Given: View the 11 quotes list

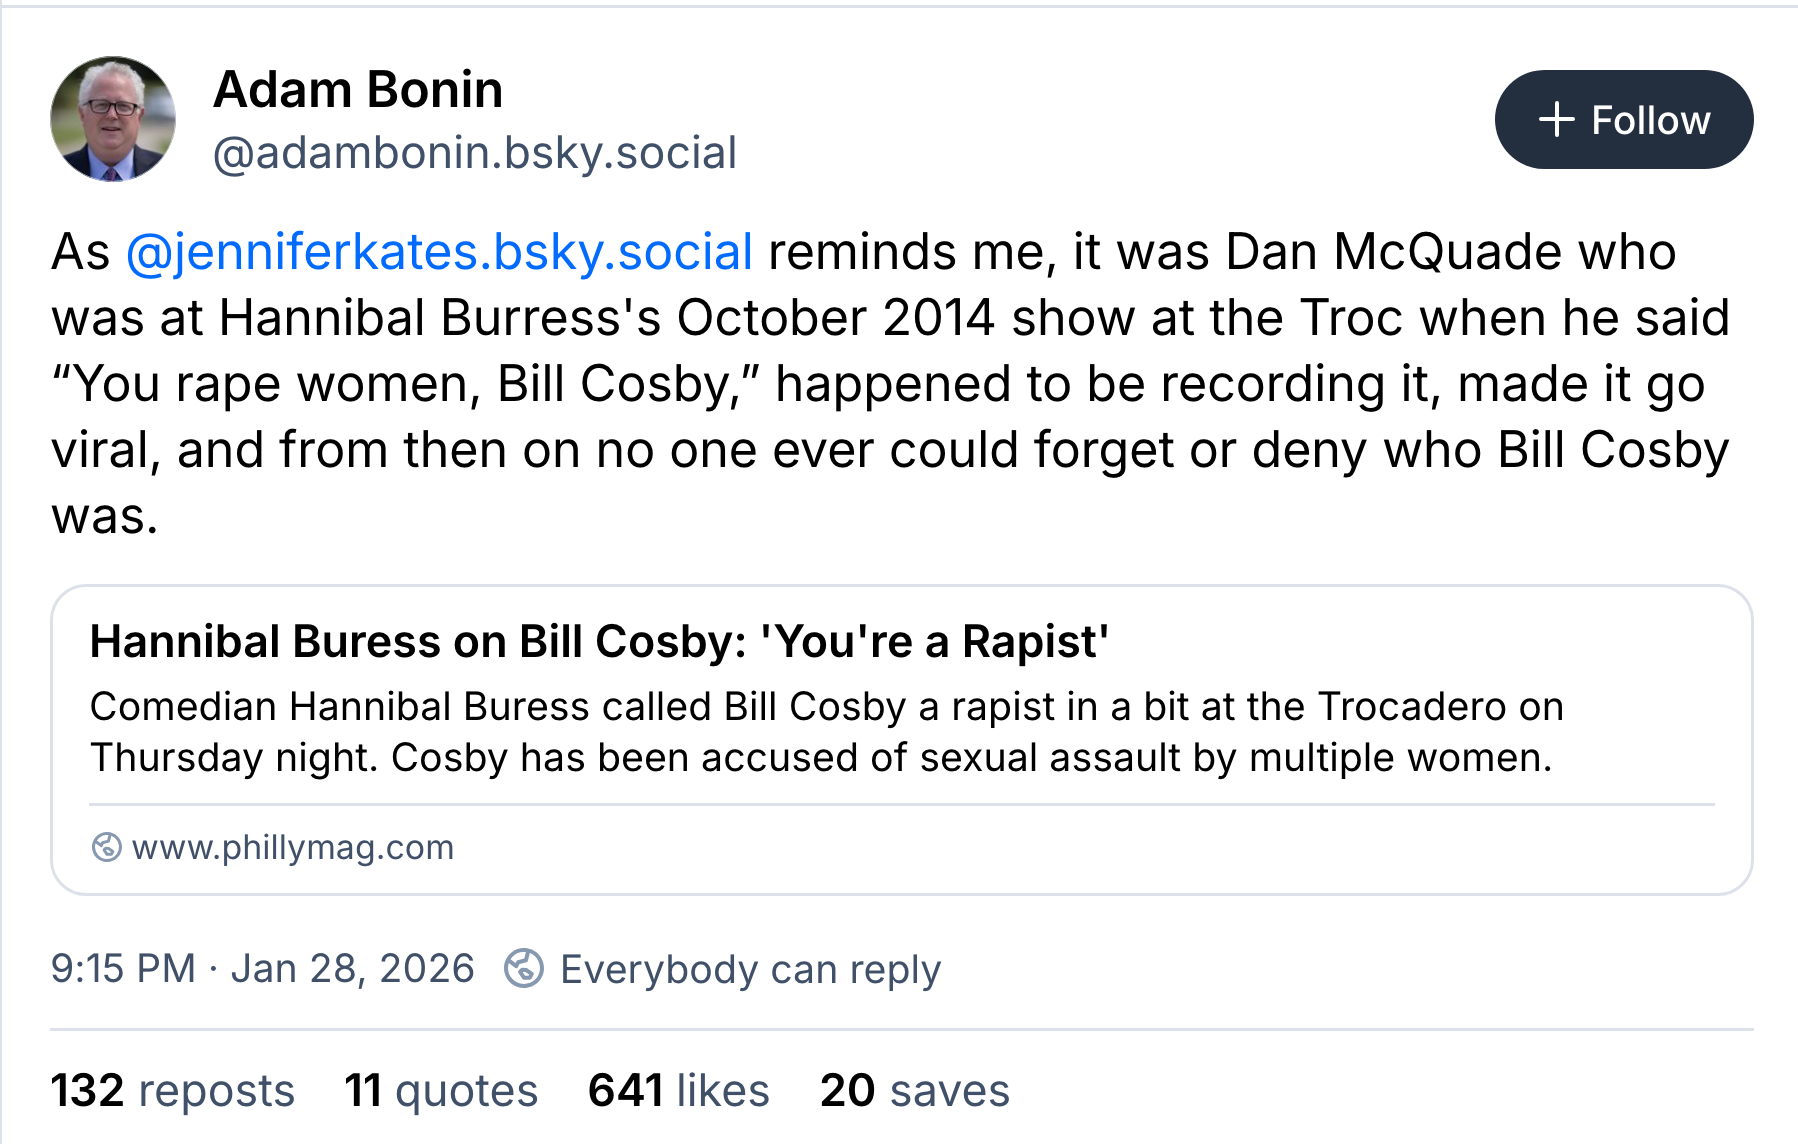Looking at the screenshot, I should pyautogui.click(x=441, y=1090).
